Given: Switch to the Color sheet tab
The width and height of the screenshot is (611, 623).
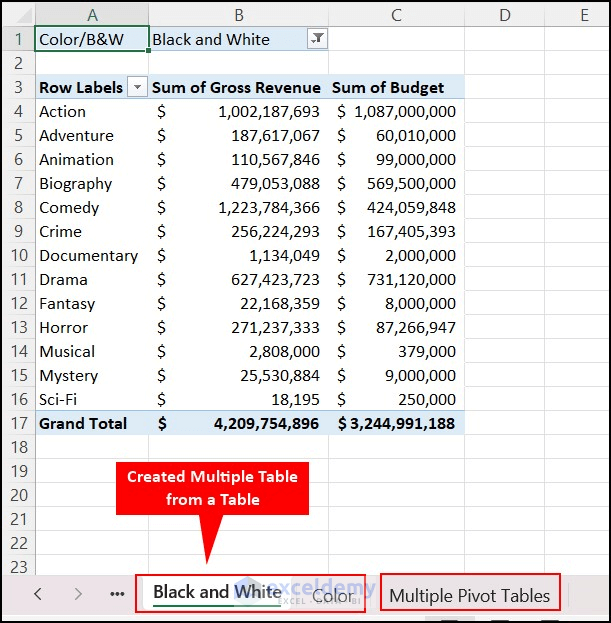Looking at the screenshot, I should coord(332,596).
